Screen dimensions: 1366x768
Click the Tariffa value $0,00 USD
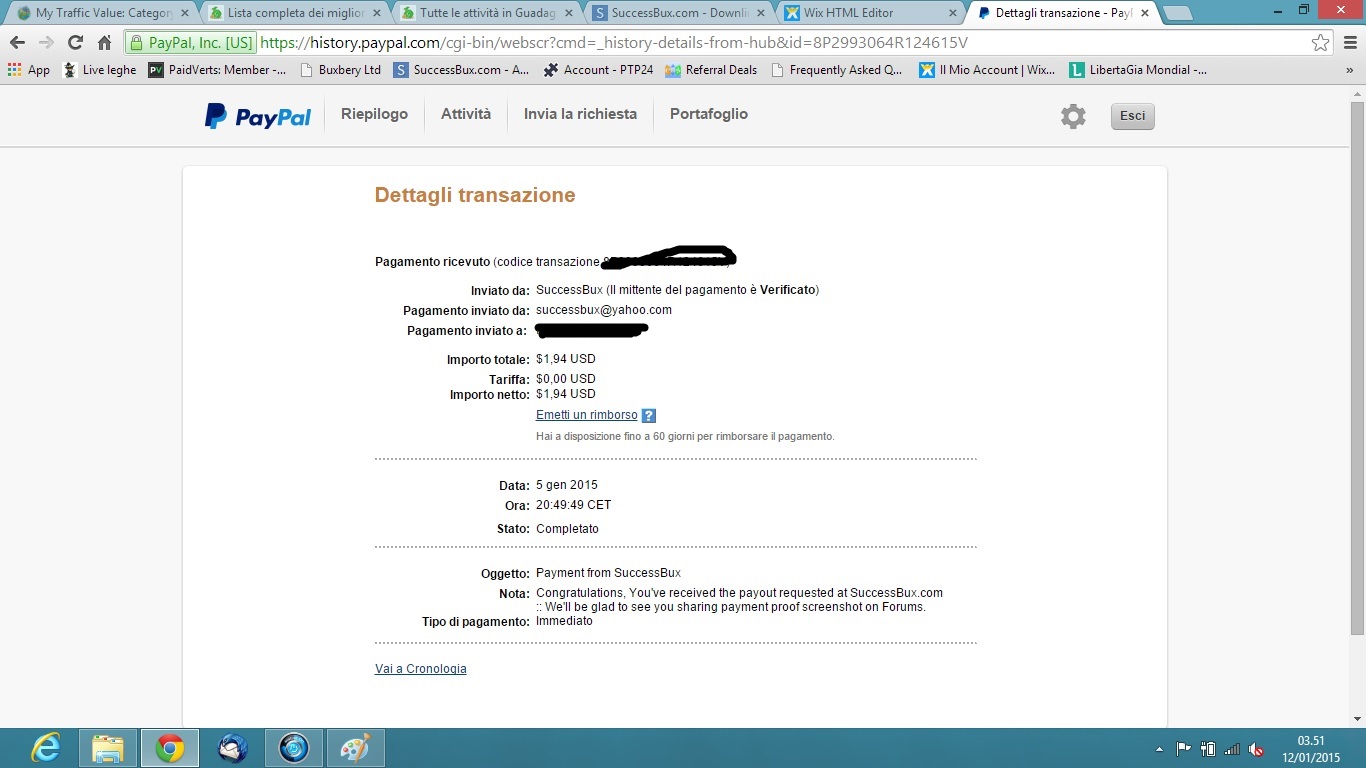566,379
